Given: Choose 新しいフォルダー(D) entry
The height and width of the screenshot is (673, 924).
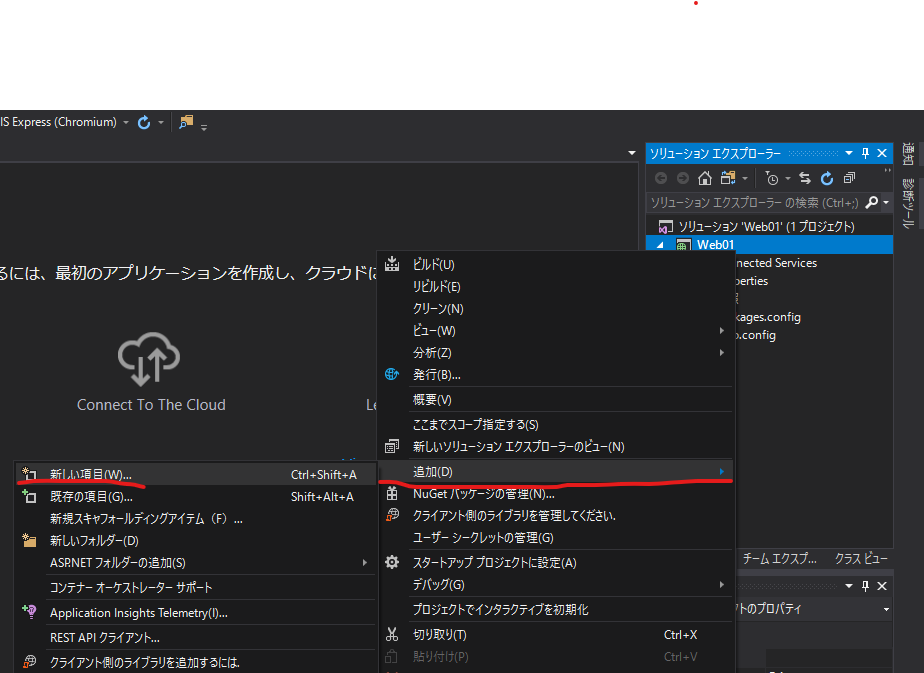Looking at the screenshot, I should tap(196, 540).
